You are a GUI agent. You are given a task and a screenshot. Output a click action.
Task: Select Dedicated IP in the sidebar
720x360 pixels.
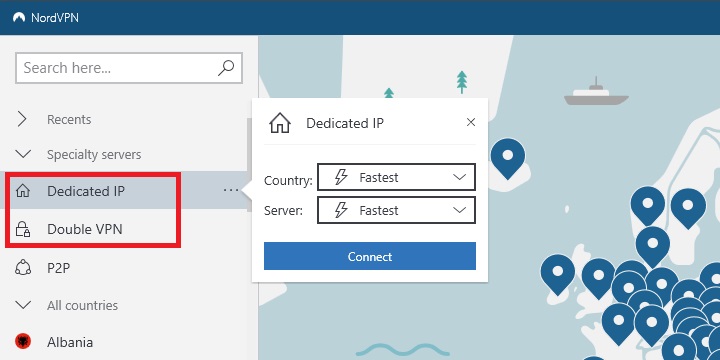click(x=124, y=191)
